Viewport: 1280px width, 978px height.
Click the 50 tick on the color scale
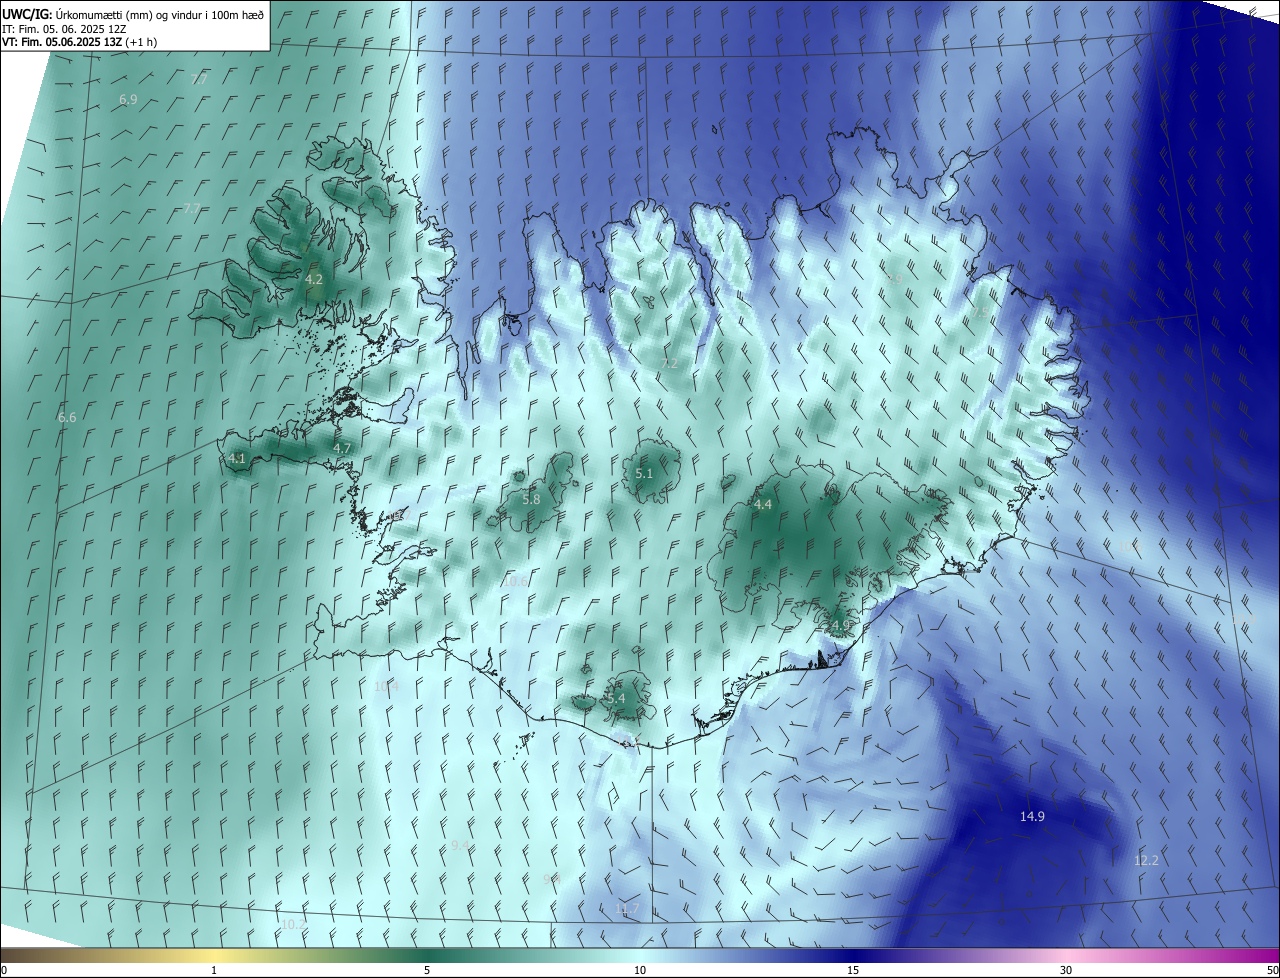(x=1272, y=970)
